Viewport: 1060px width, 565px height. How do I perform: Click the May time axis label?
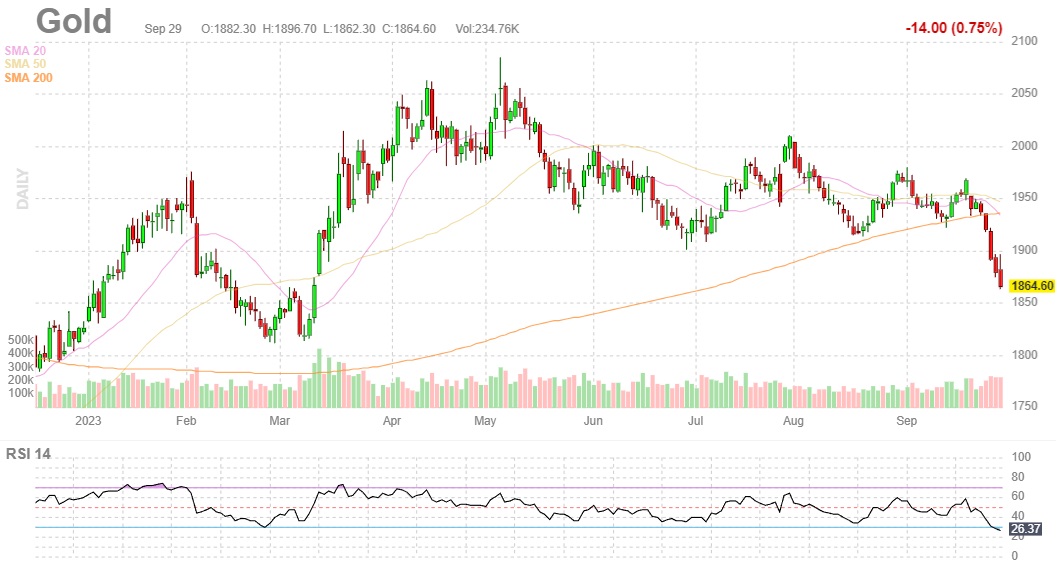coord(485,420)
